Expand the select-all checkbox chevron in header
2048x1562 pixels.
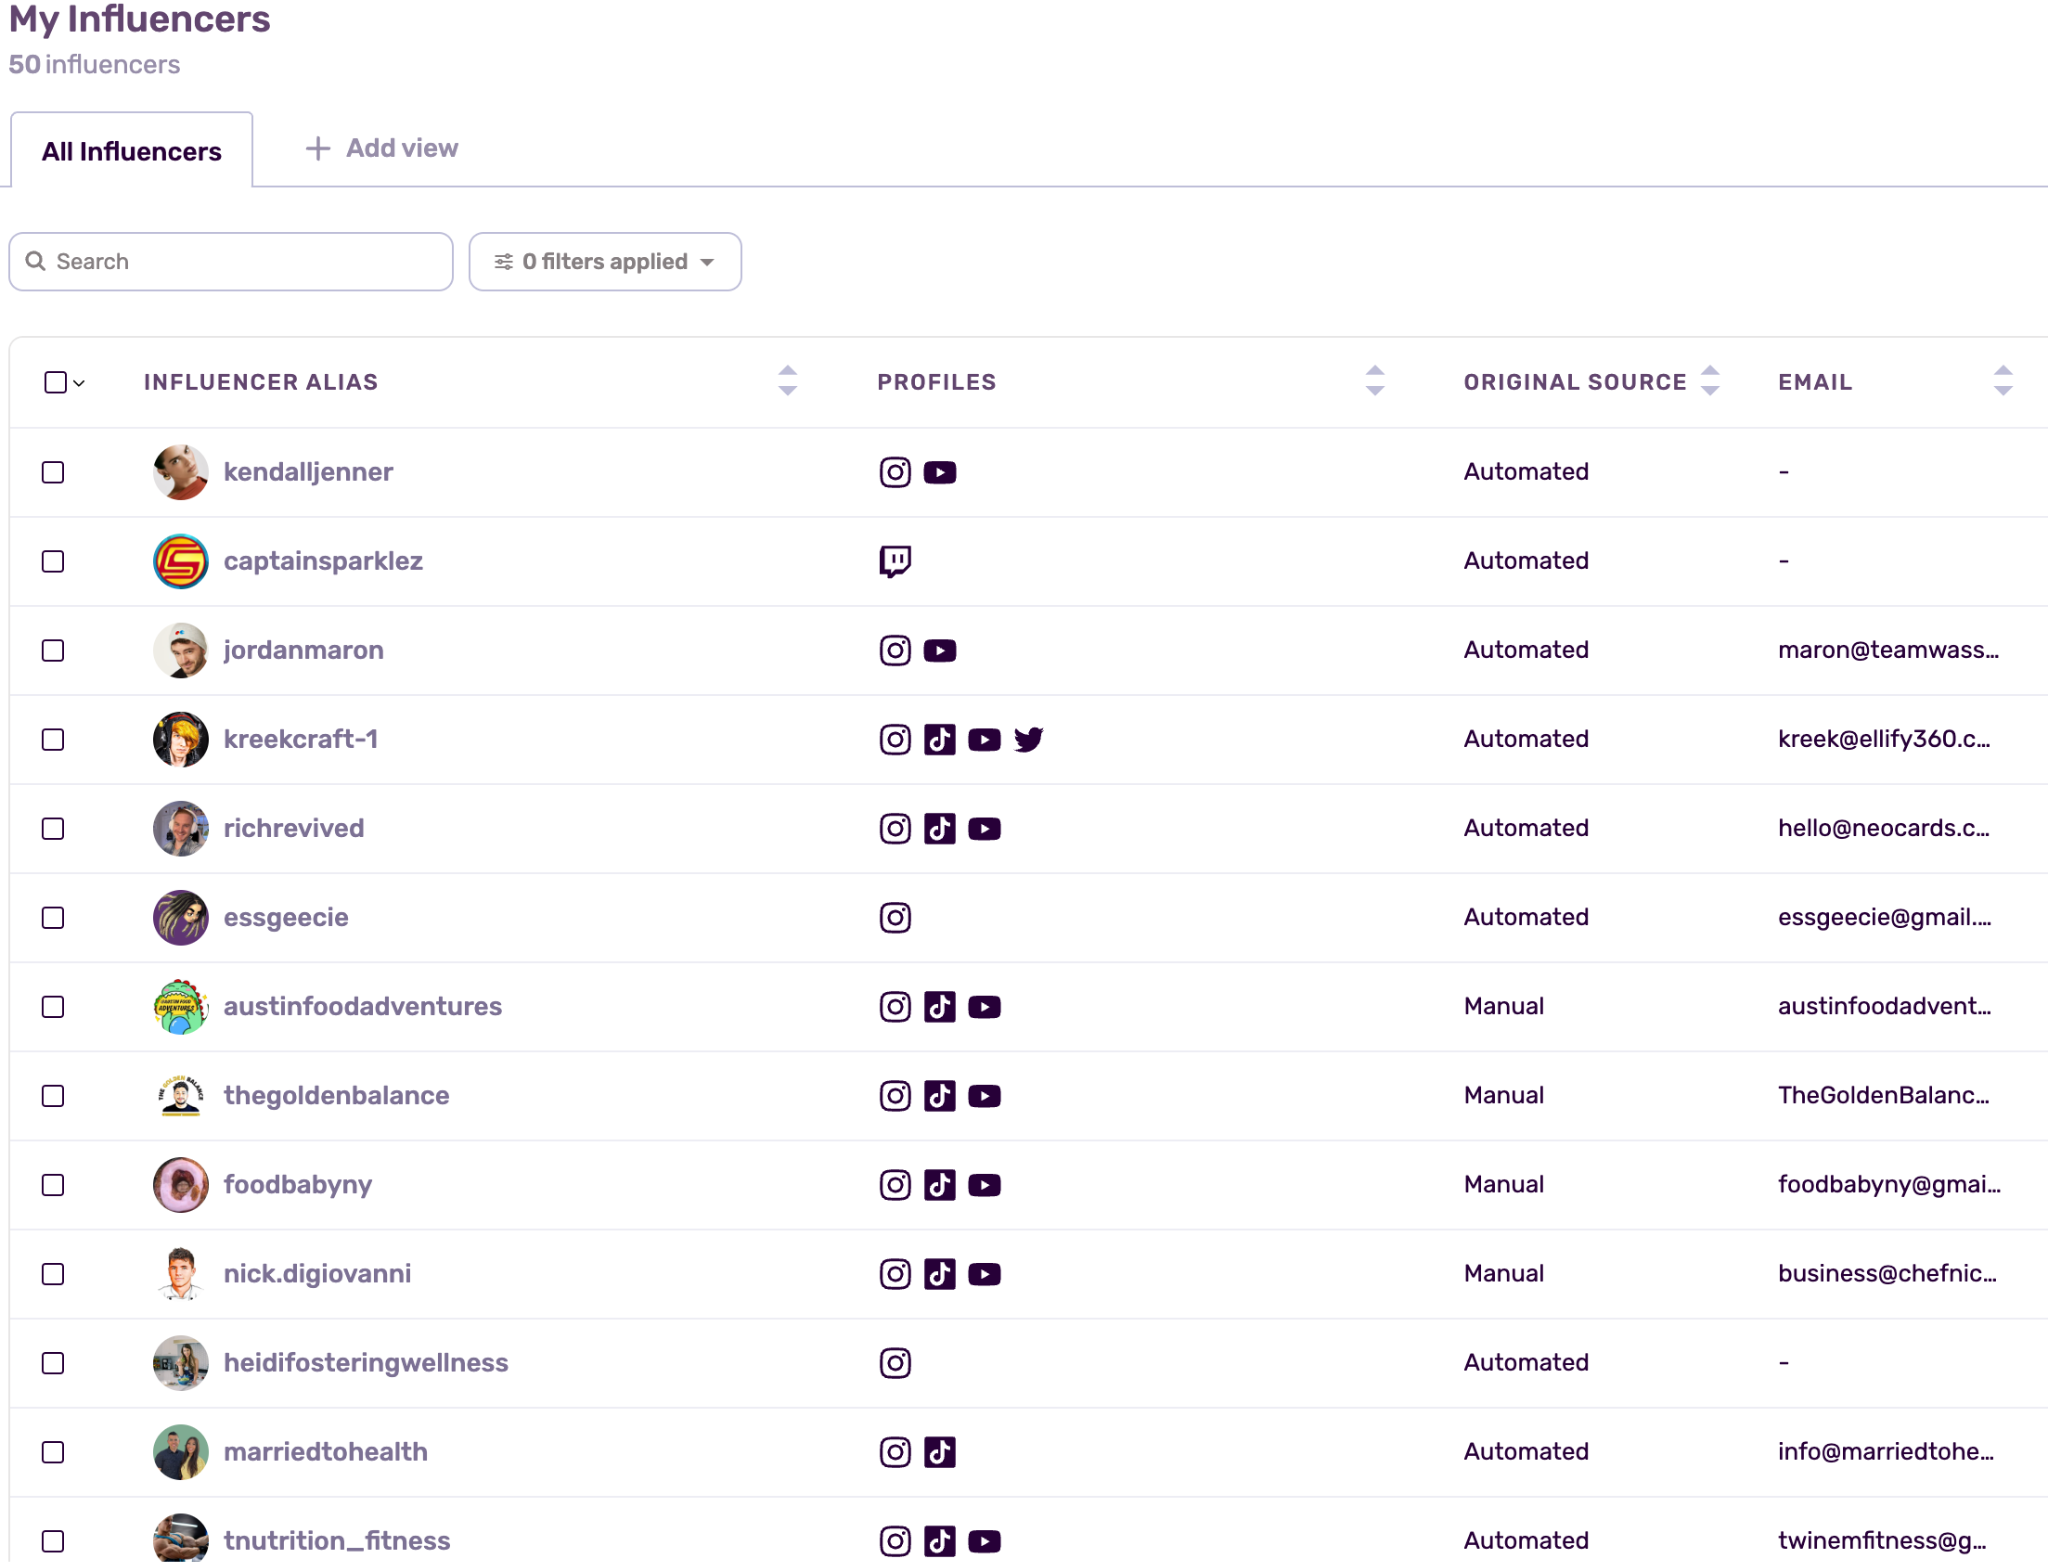click(80, 383)
